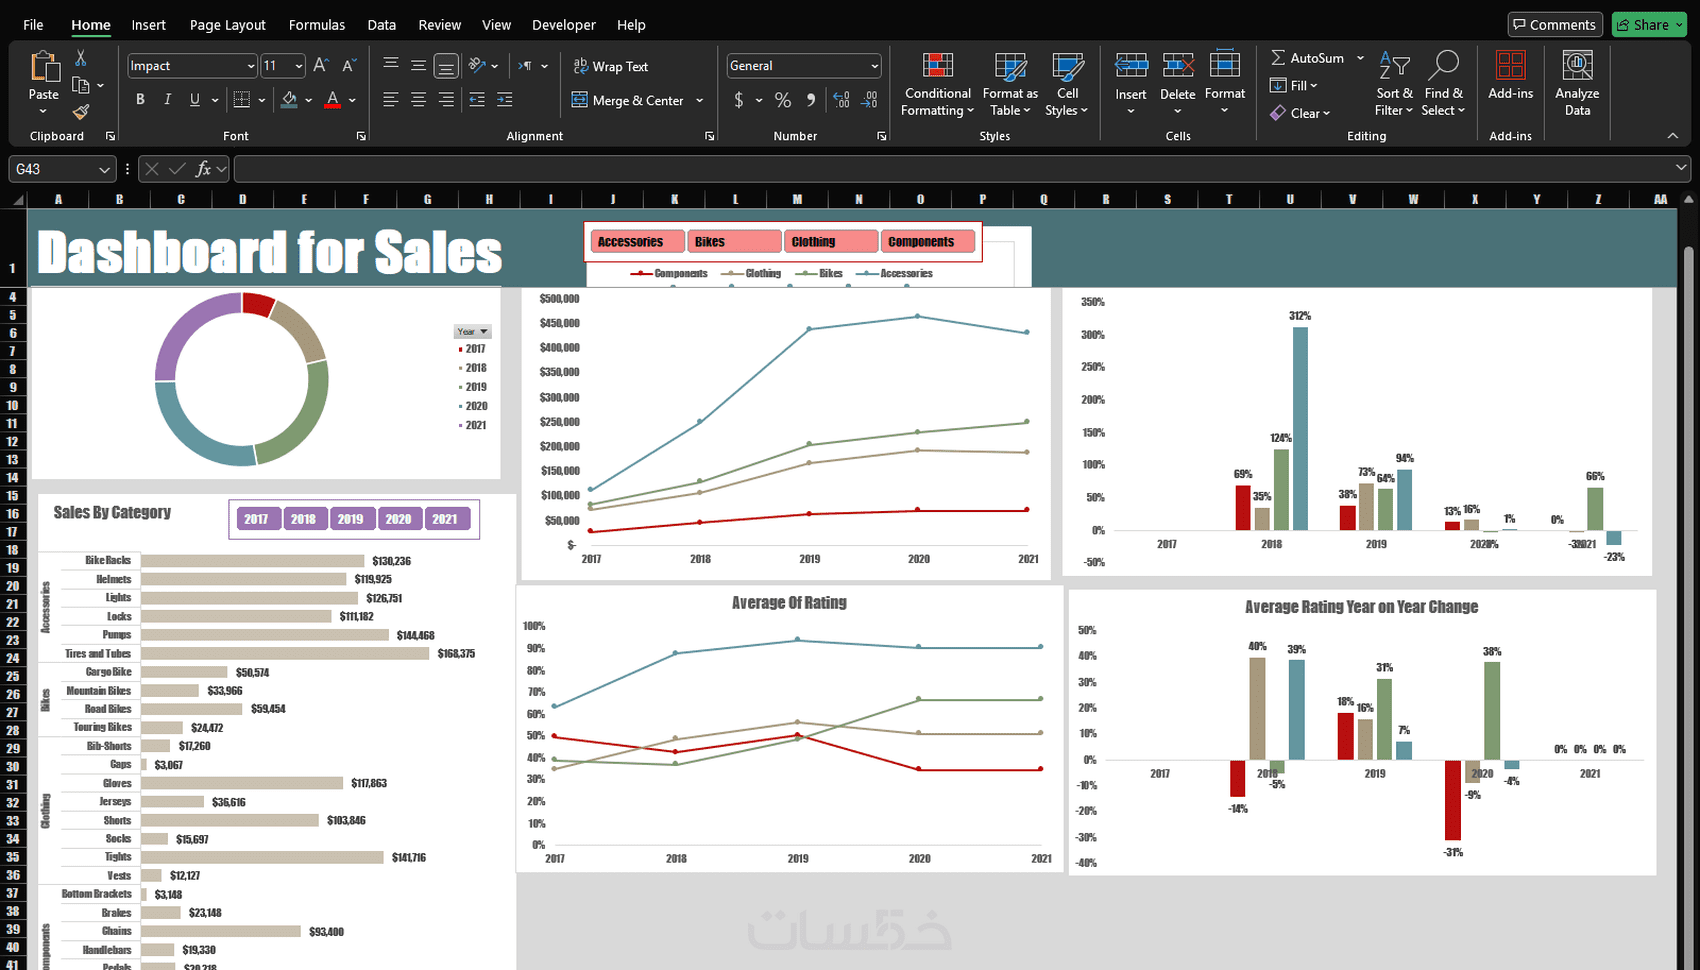
Task: Toggle Italic formatting
Action: 167,99
